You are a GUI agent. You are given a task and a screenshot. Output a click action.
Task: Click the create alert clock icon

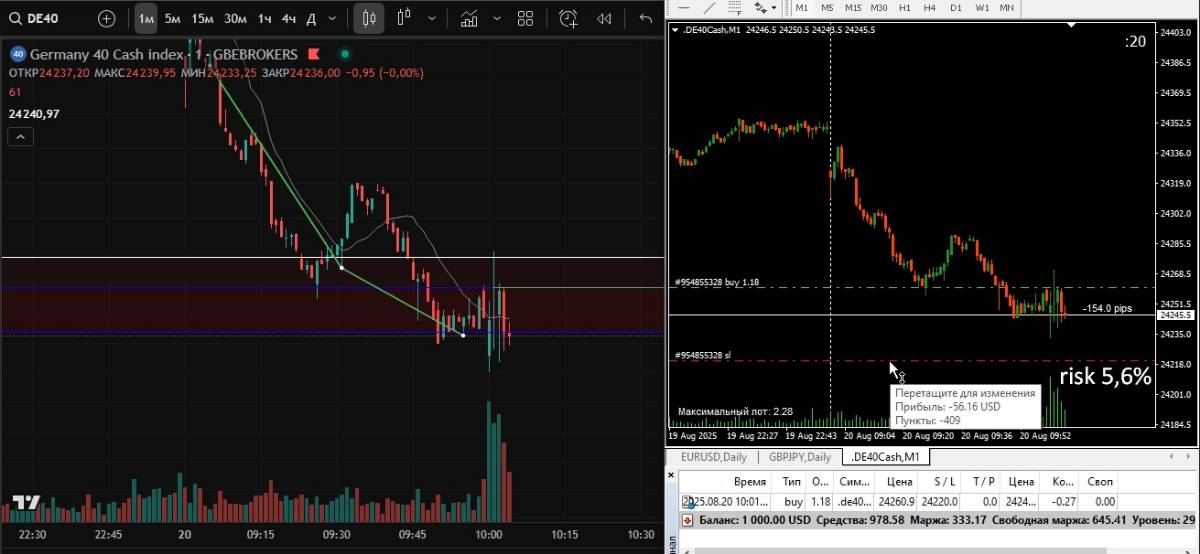[x=568, y=18]
